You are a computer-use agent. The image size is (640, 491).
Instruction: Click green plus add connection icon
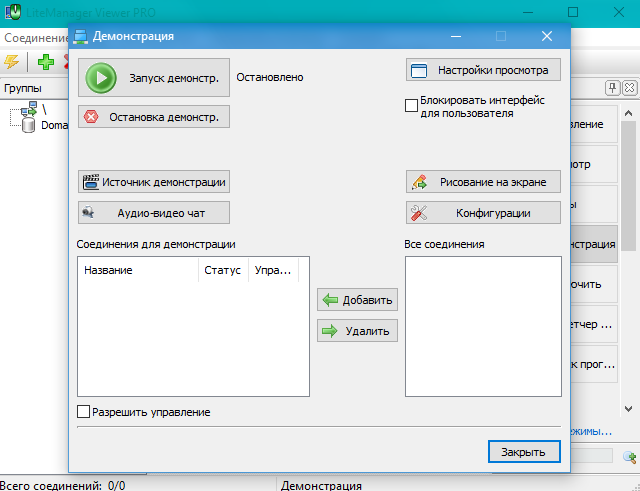pyautogui.click(x=46, y=62)
